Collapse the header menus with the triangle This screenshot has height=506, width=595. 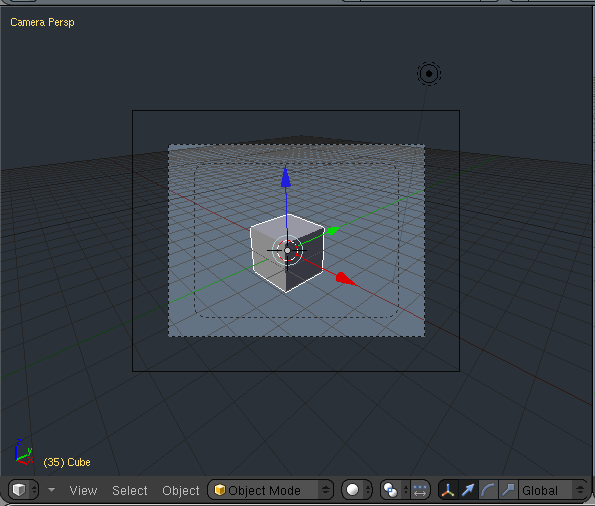click(x=52, y=490)
